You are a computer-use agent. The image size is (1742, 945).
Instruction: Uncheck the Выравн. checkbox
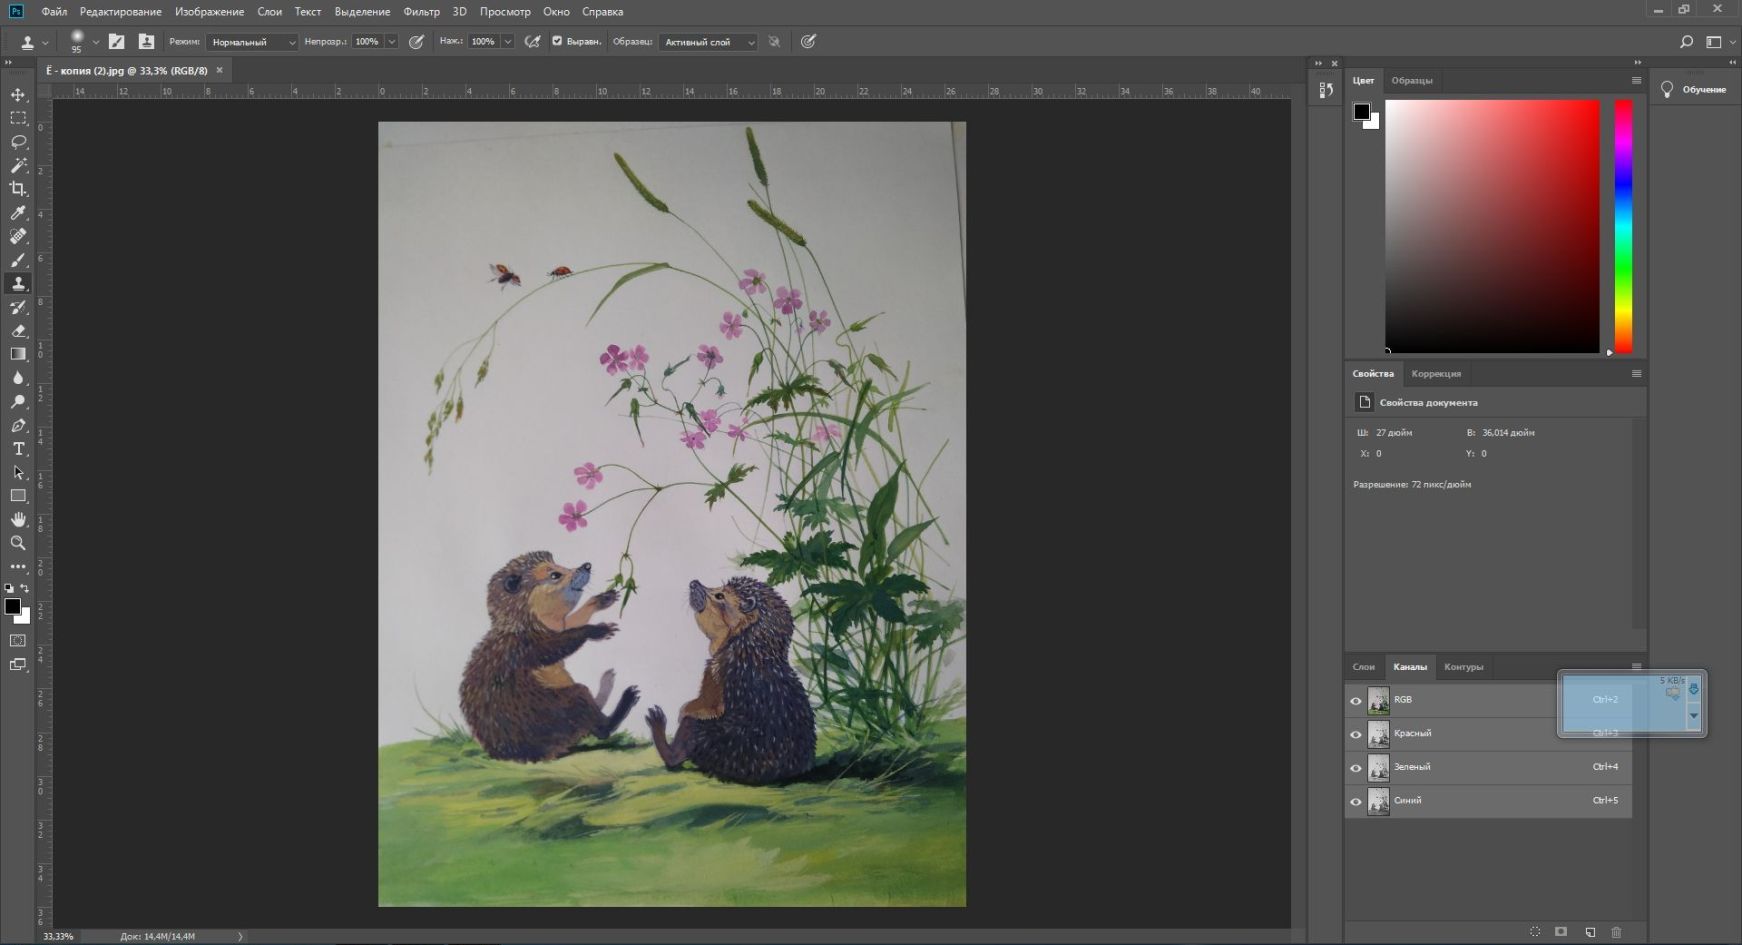(x=557, y=42)
